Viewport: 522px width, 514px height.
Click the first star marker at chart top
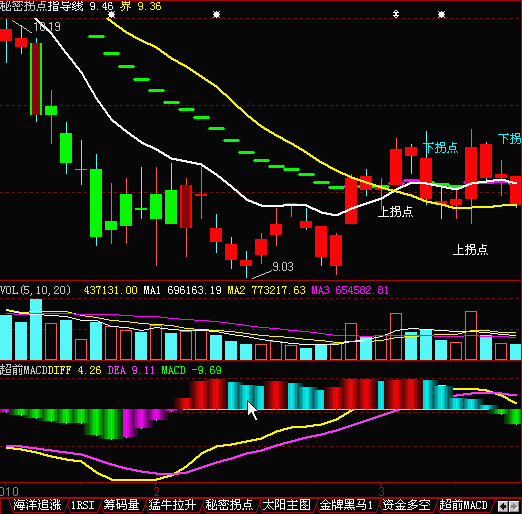point(112,14)
